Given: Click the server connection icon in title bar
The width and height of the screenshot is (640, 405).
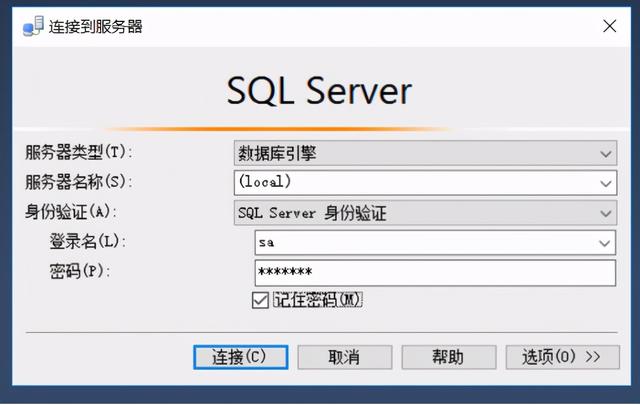Looking at the screenshot, I should 33,26.
